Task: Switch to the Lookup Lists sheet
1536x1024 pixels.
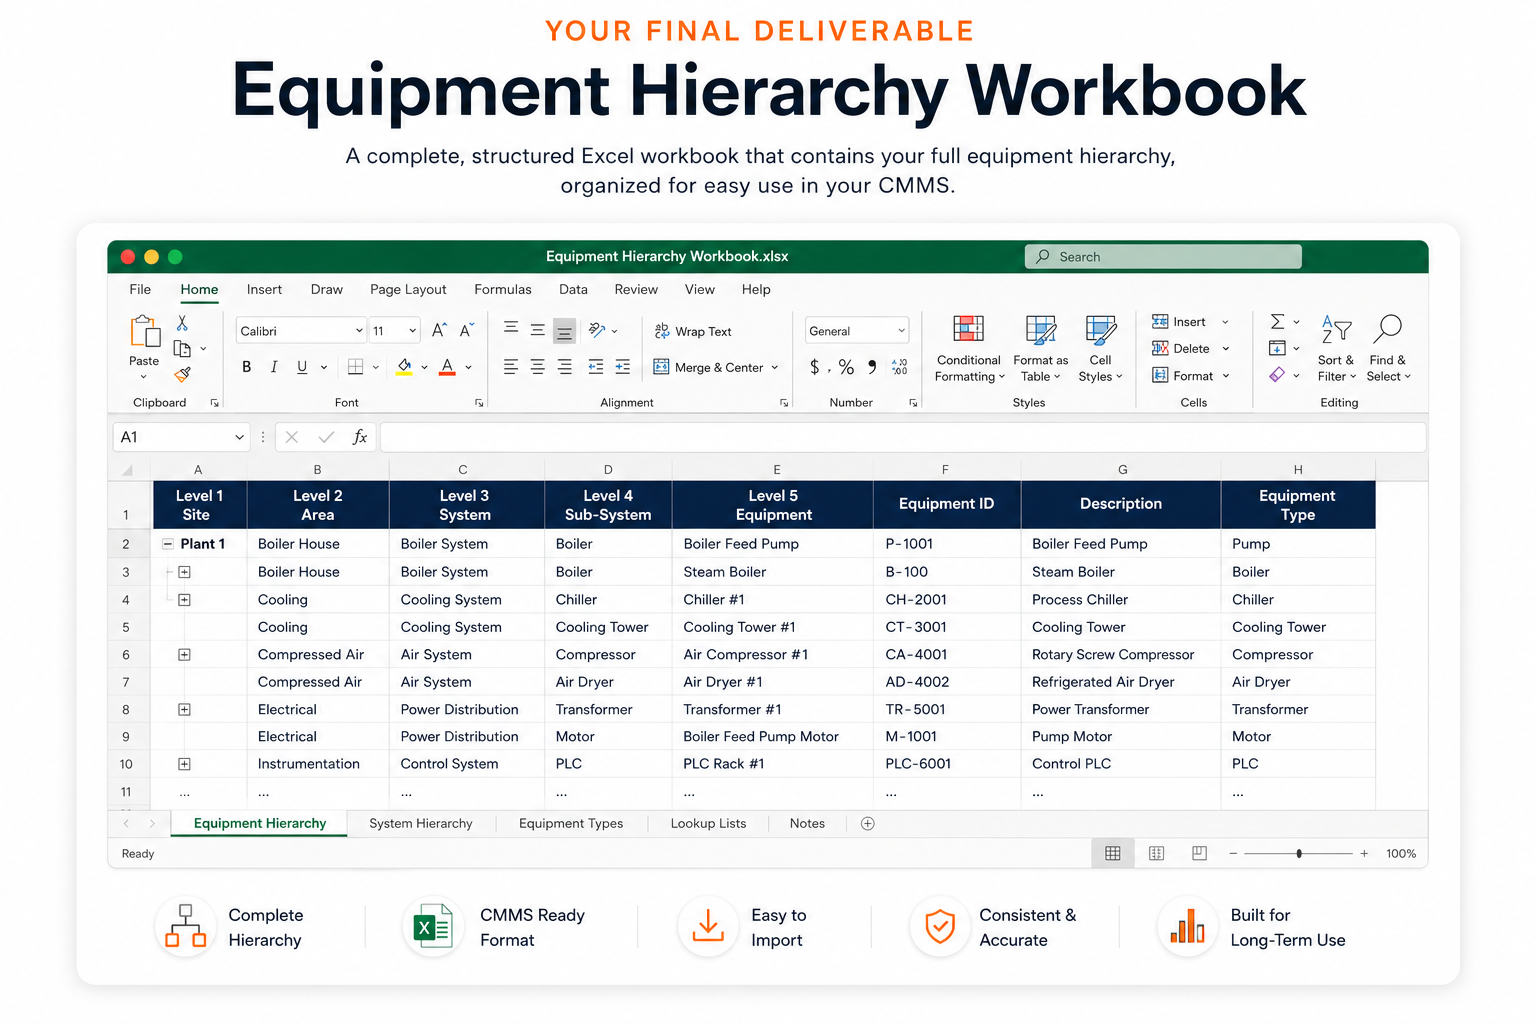Action: tap(708, 824)
